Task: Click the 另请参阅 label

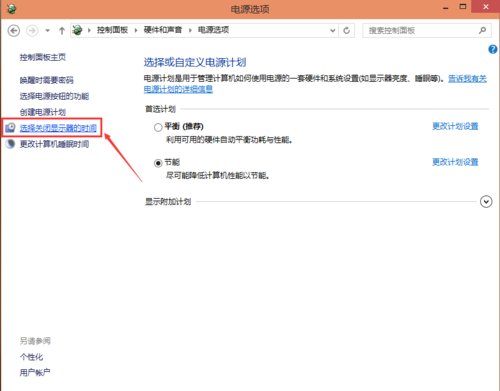Action: (35, 341)
